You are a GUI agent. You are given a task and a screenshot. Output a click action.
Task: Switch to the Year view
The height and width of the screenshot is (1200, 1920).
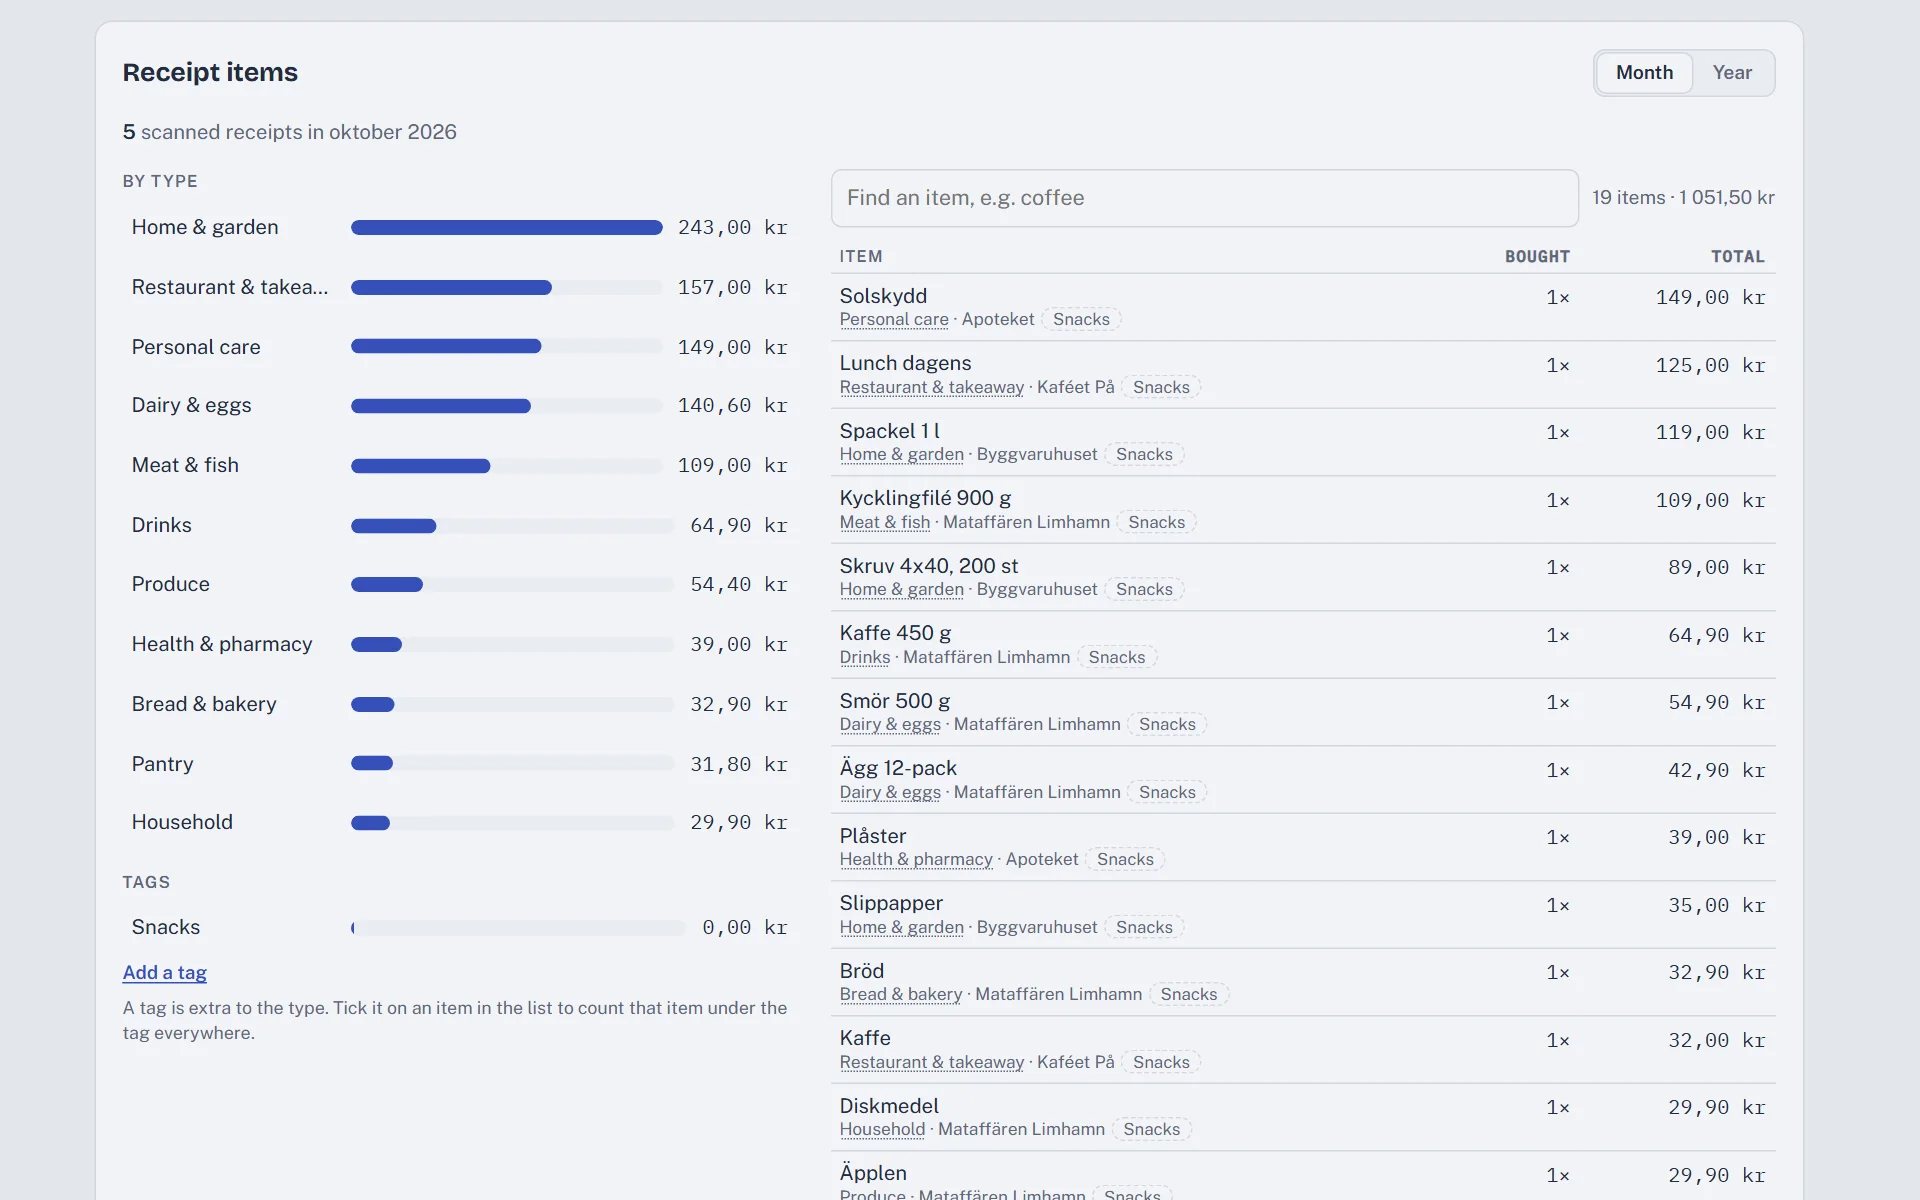pyautogui.click(x=1732, y=73)
